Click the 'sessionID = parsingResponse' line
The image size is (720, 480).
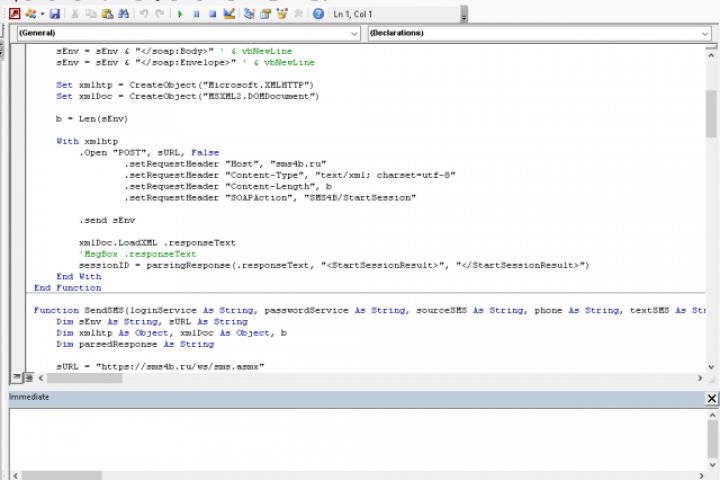(334, 265)
